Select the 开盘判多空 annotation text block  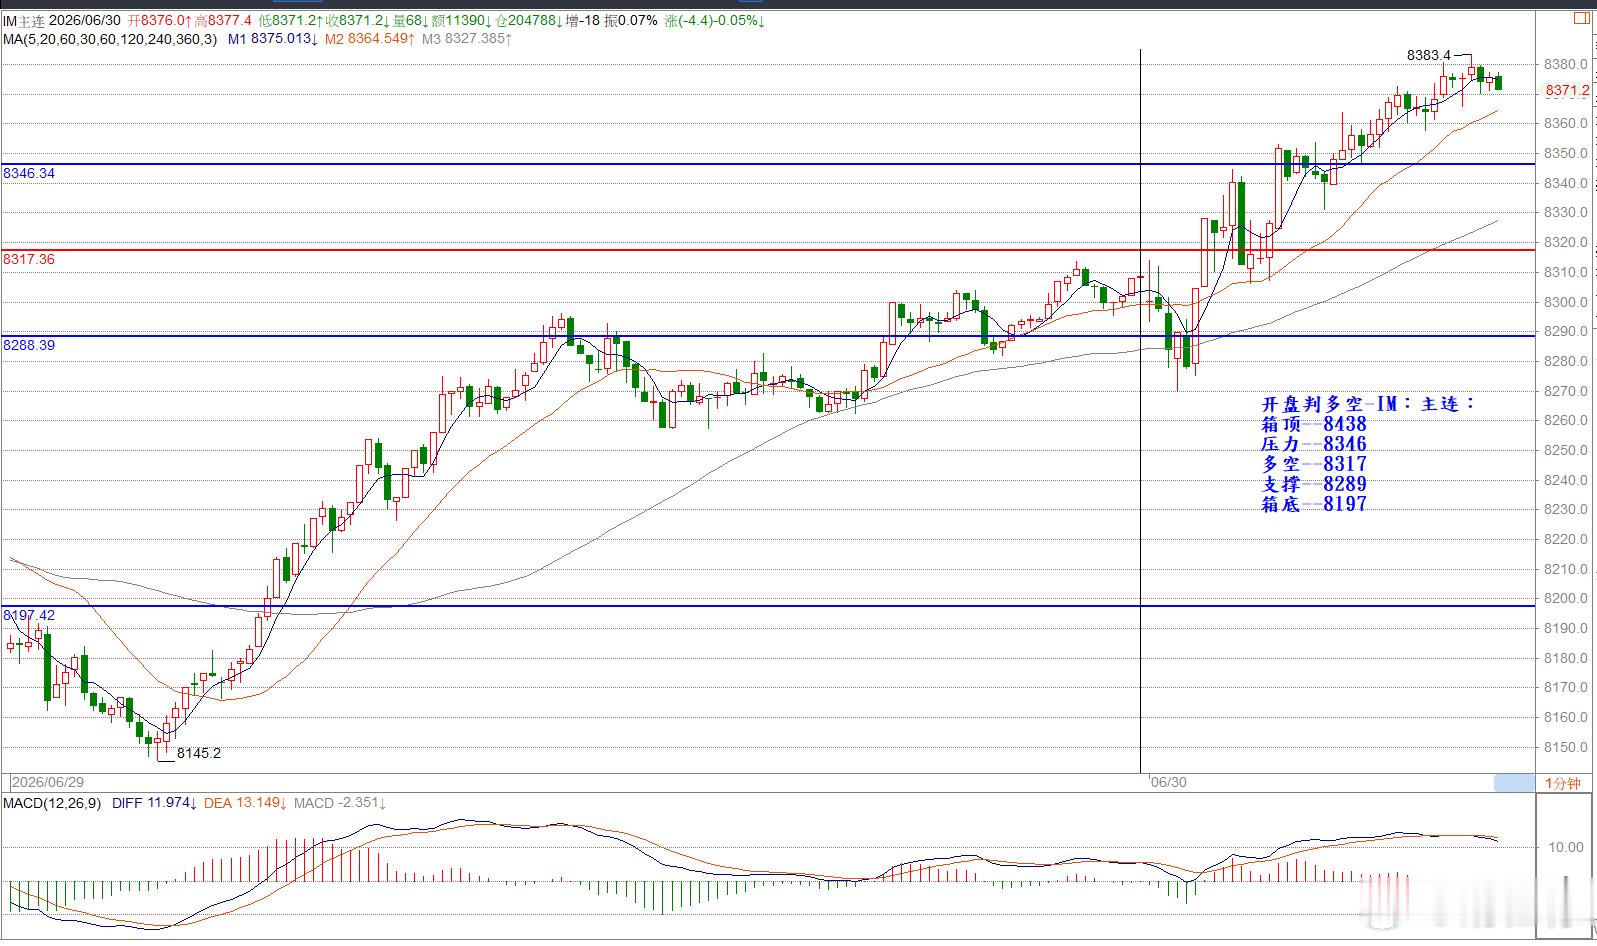(1368, 454)
